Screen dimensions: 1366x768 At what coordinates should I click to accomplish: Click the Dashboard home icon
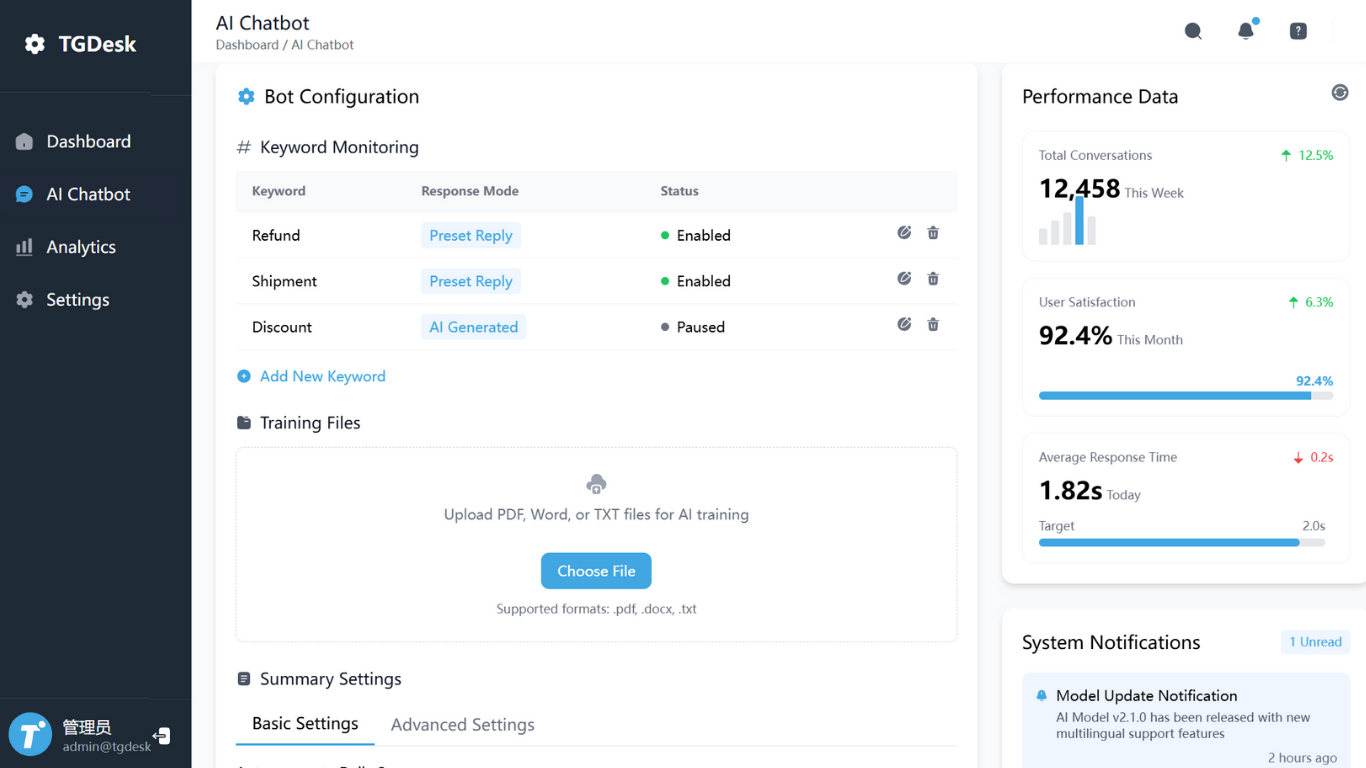(25, 142)
